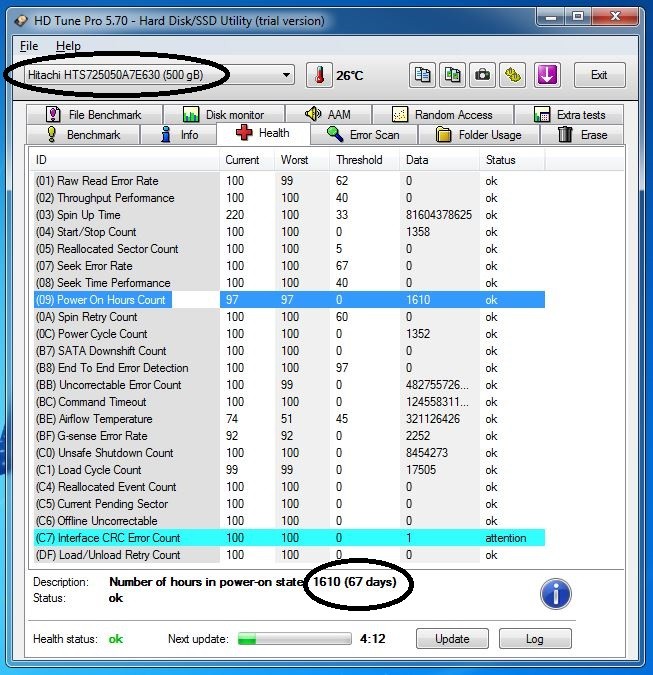Click the temperature thermometer icon
653x675 pixels.
tap(319, 75)
